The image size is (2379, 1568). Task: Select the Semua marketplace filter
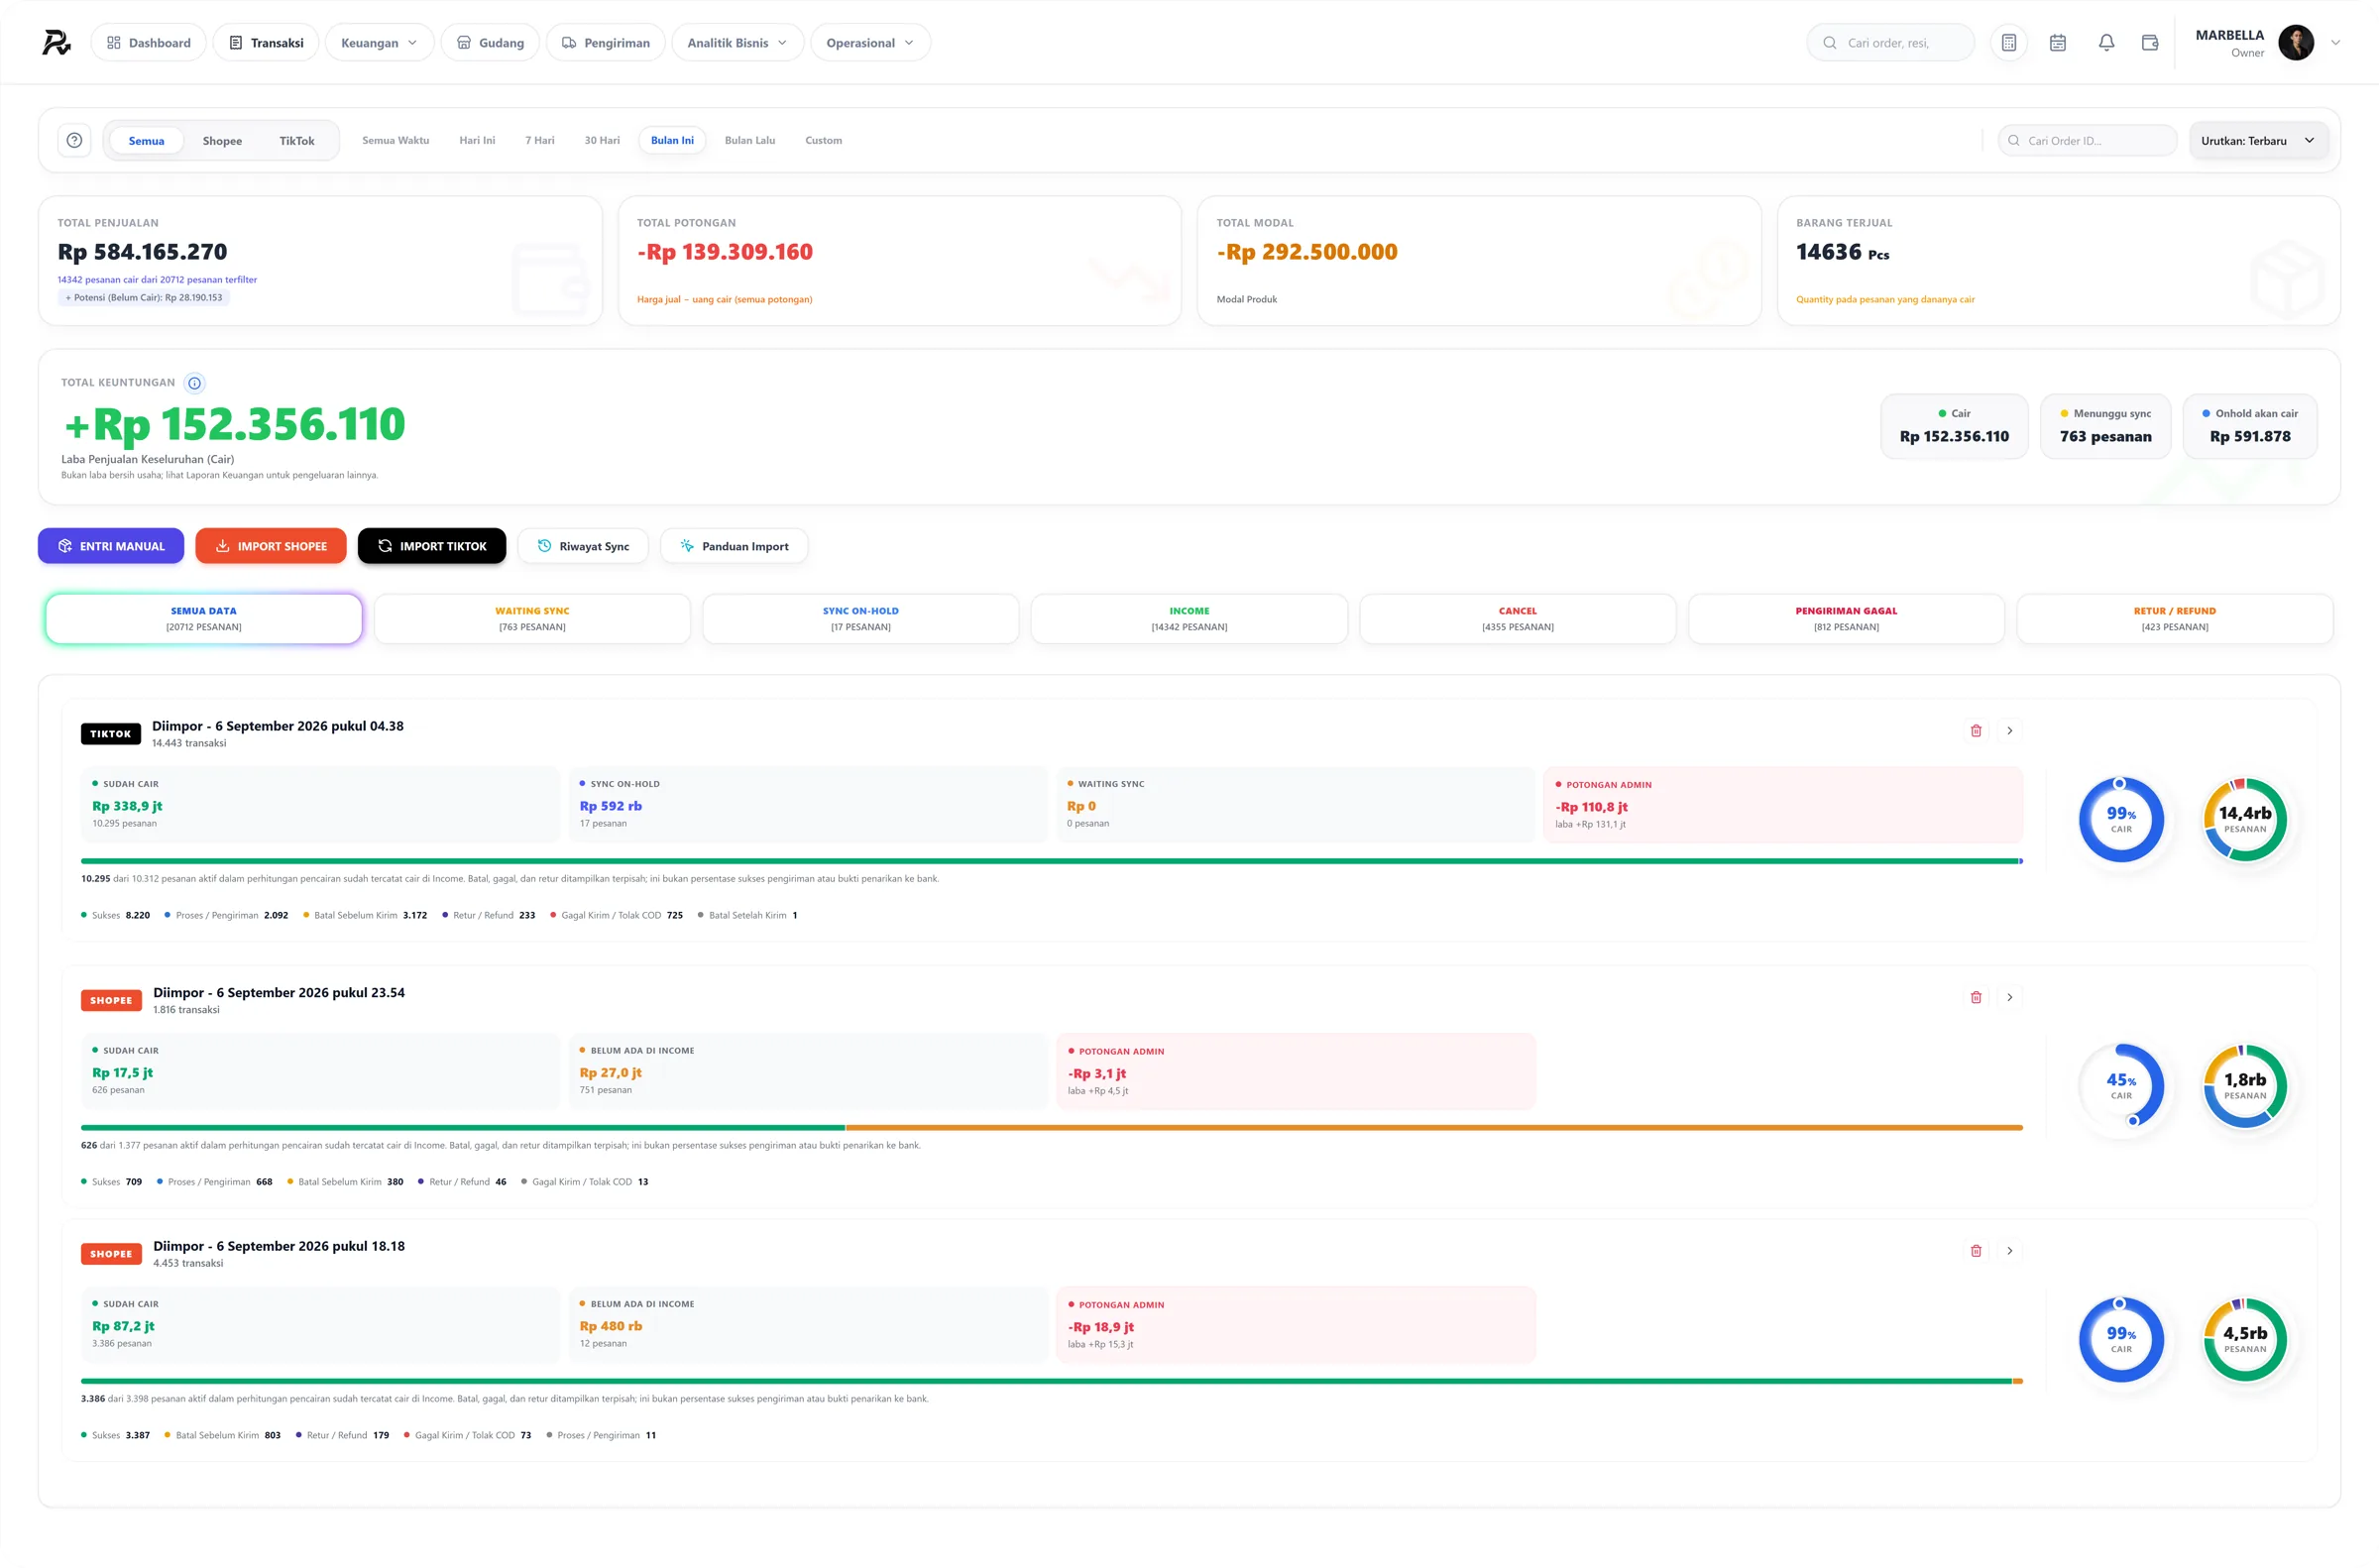pos(146,141)
